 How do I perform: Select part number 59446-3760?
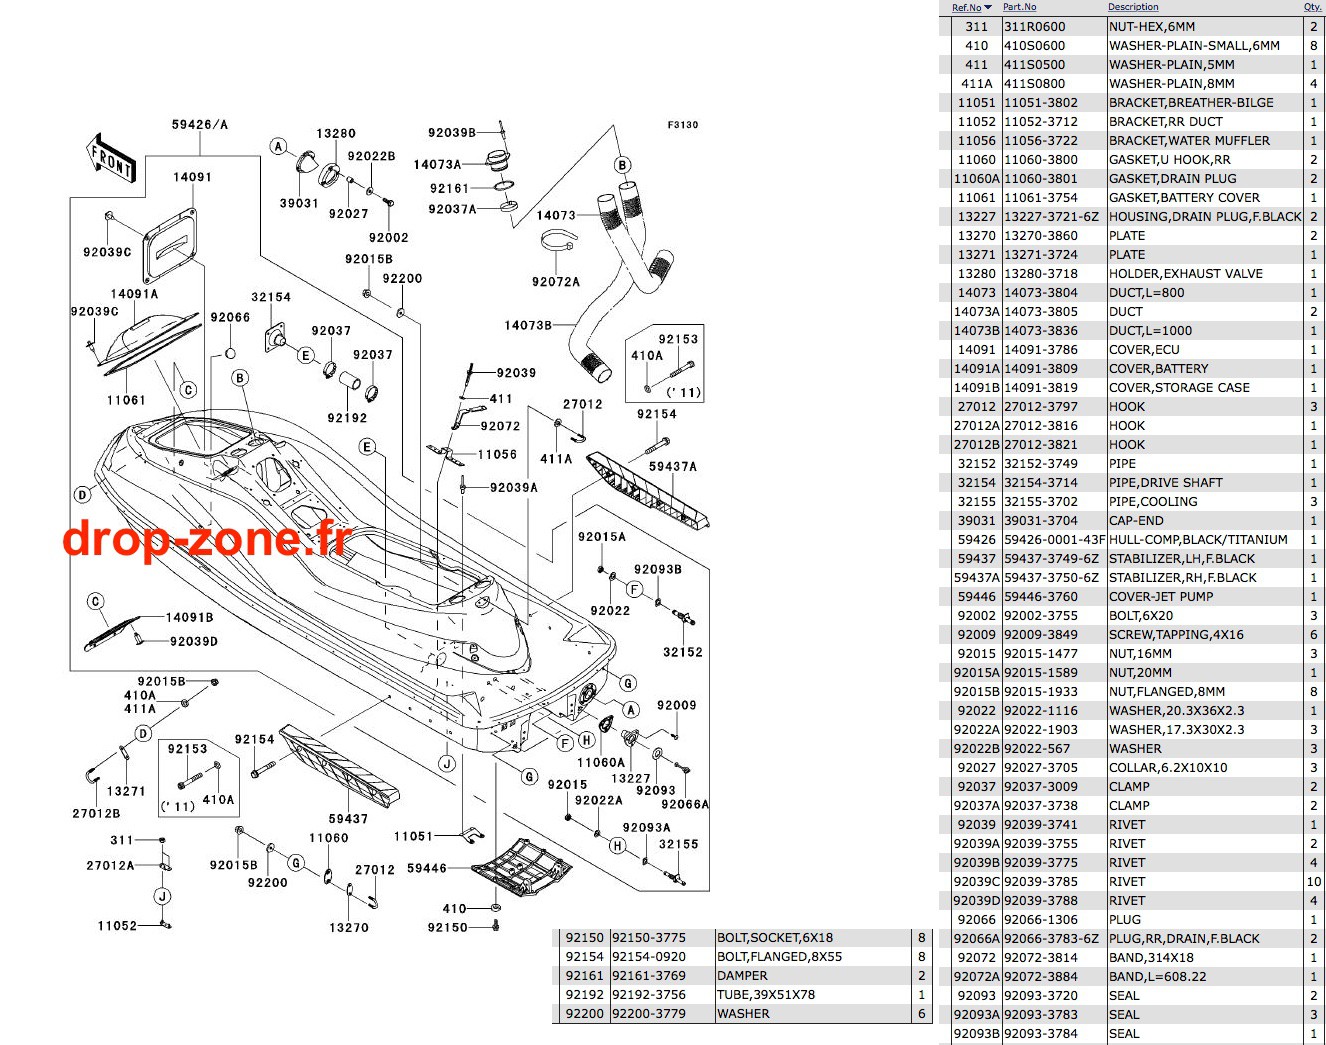(x=1041, y=597)
